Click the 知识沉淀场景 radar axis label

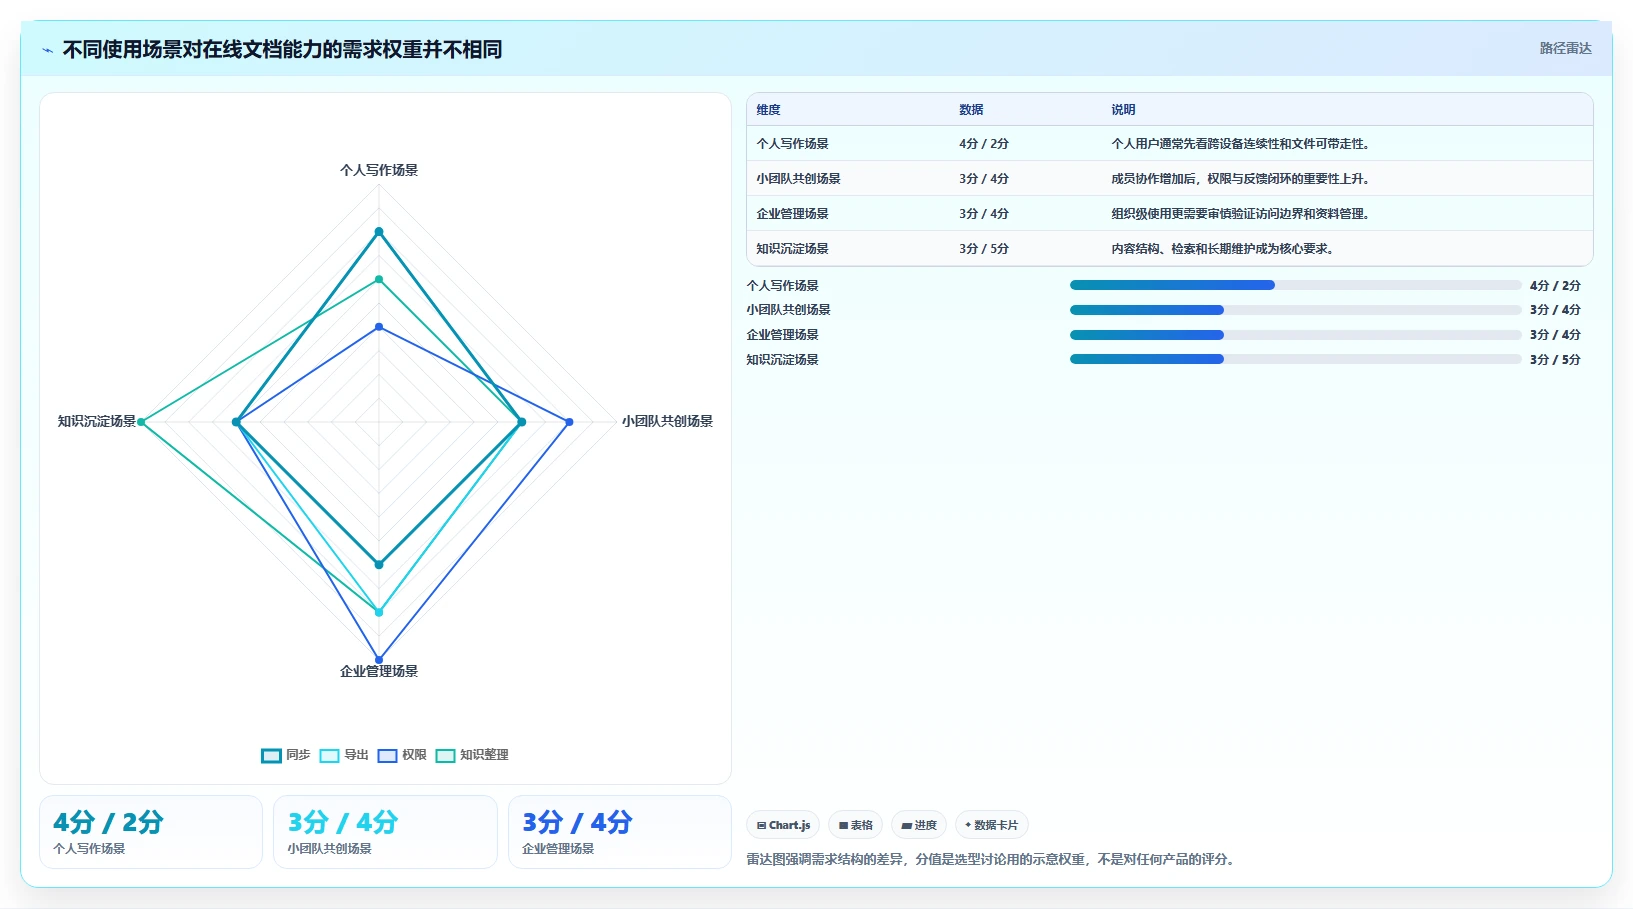click(97, 421)
